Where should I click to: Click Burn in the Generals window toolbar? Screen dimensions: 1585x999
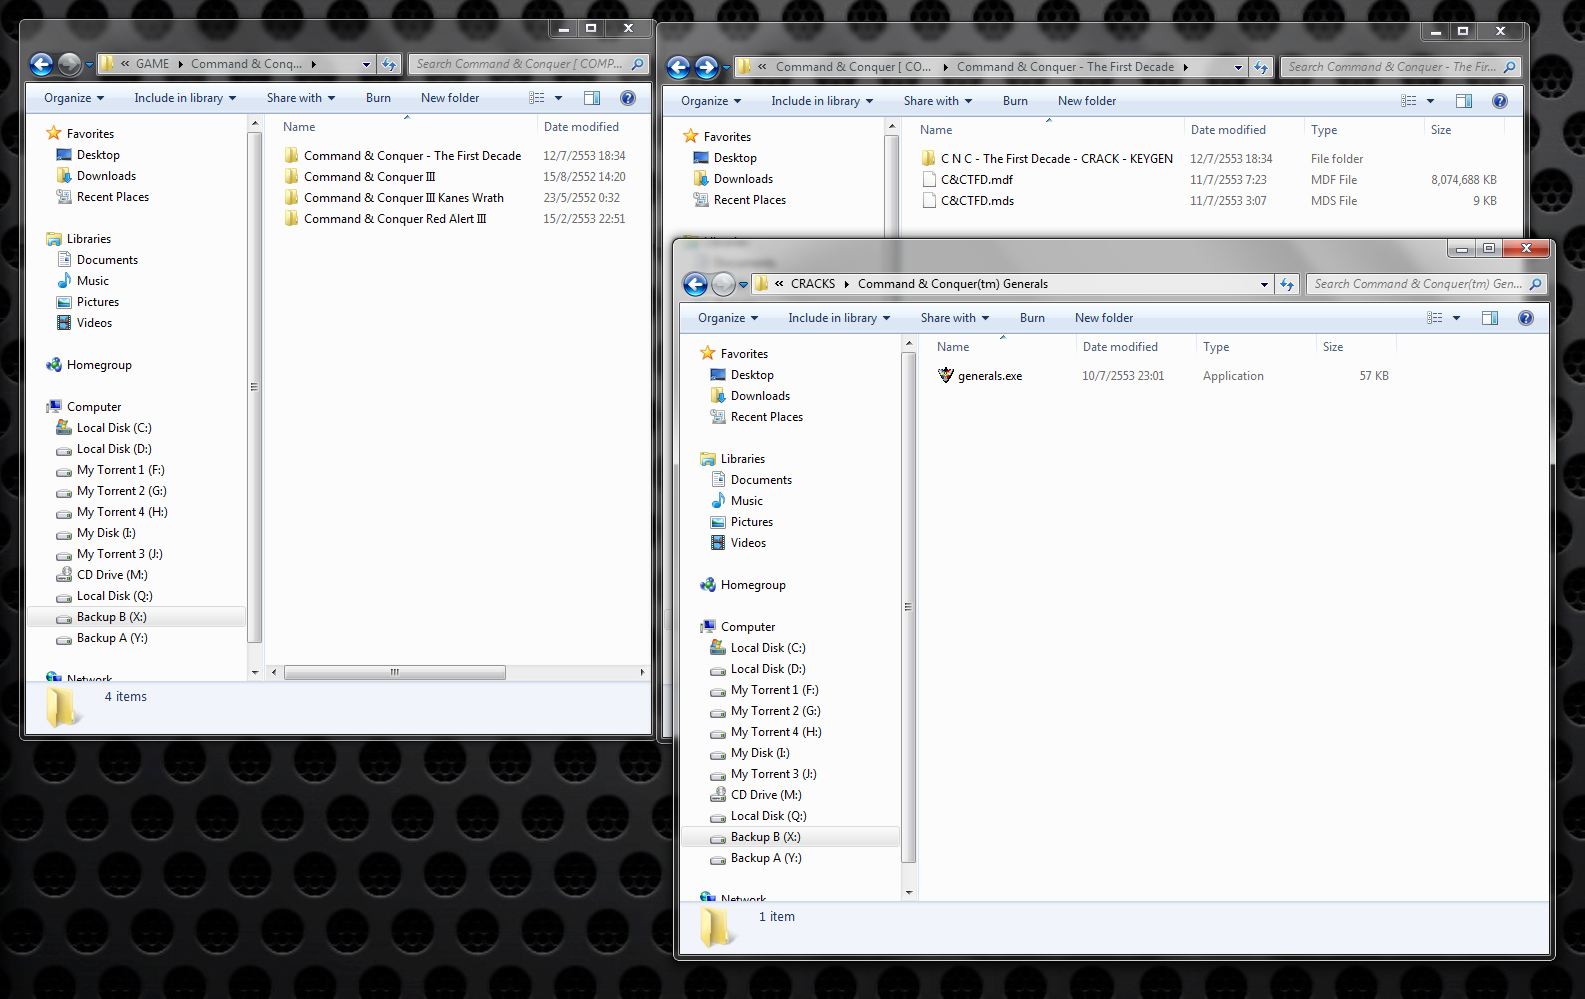pos(1032,318)
